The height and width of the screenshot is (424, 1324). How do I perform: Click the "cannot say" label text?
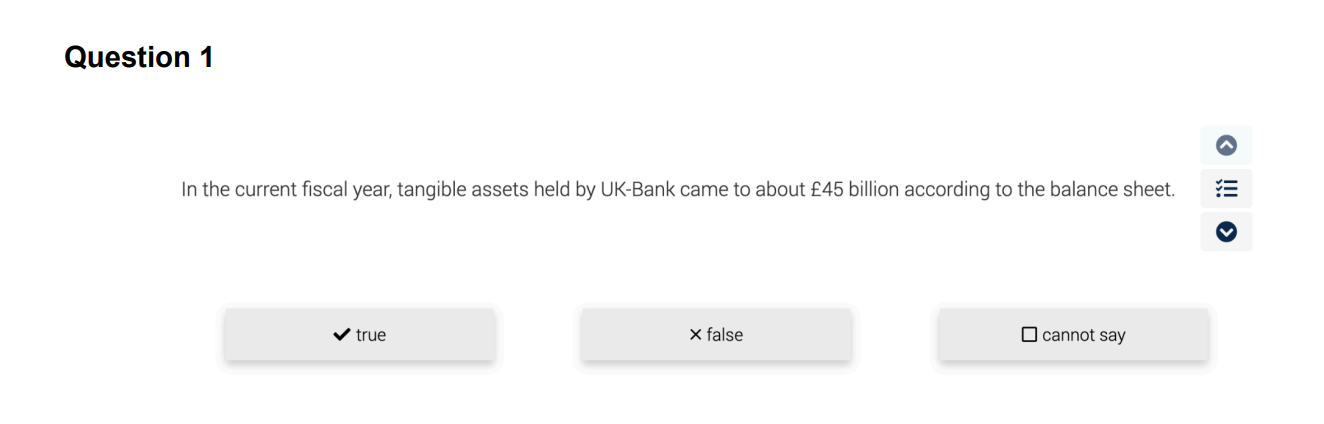pos(1084,335)
